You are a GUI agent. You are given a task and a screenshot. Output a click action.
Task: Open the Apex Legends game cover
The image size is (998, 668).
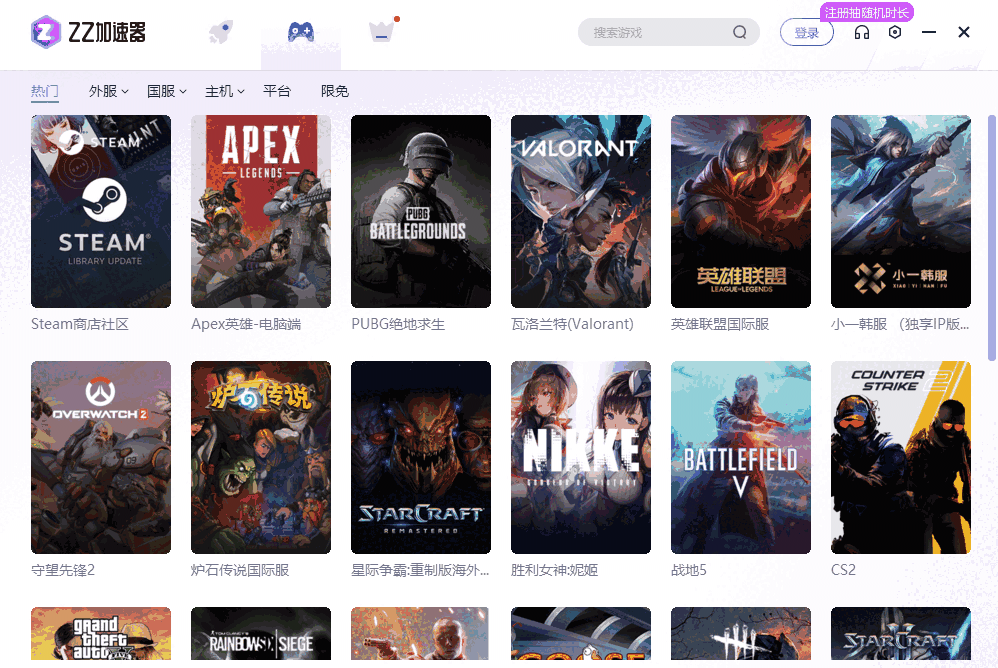pos(261,211)
